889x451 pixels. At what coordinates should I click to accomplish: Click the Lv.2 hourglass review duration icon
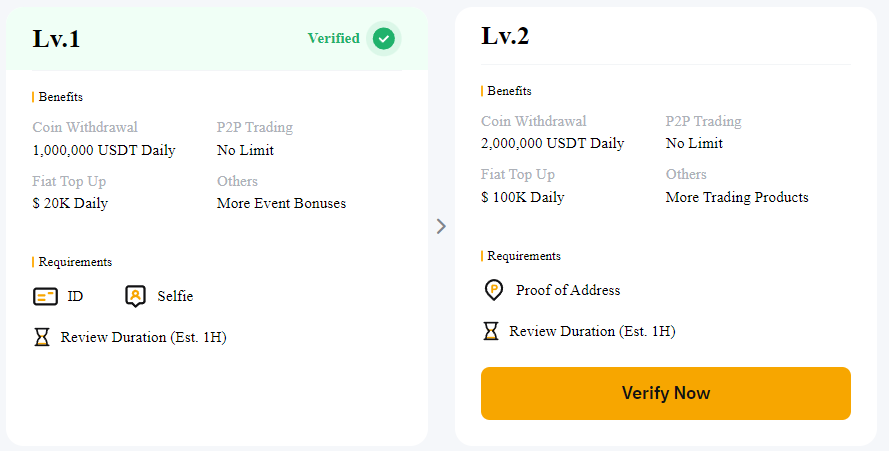pos(491,331)
